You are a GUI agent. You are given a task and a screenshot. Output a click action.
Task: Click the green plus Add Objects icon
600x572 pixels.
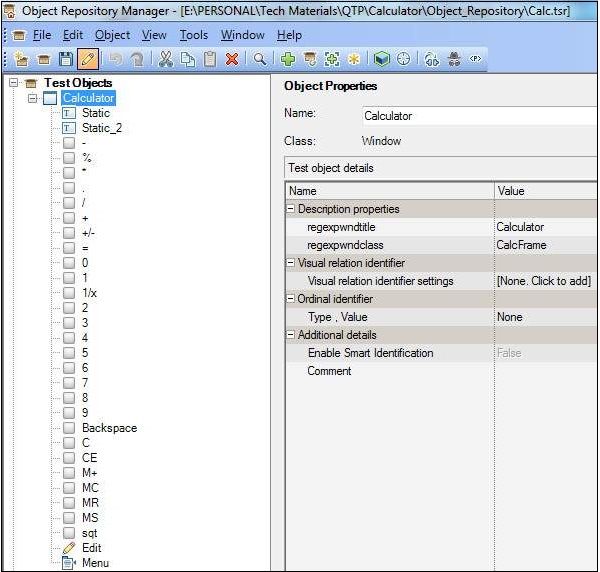point(289,60)
